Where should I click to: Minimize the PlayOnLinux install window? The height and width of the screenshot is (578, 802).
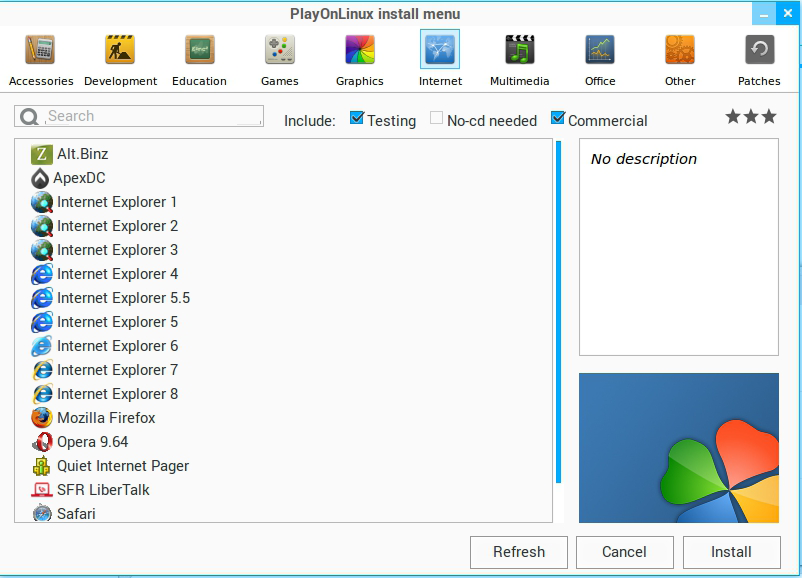click(x=764, y=14)
